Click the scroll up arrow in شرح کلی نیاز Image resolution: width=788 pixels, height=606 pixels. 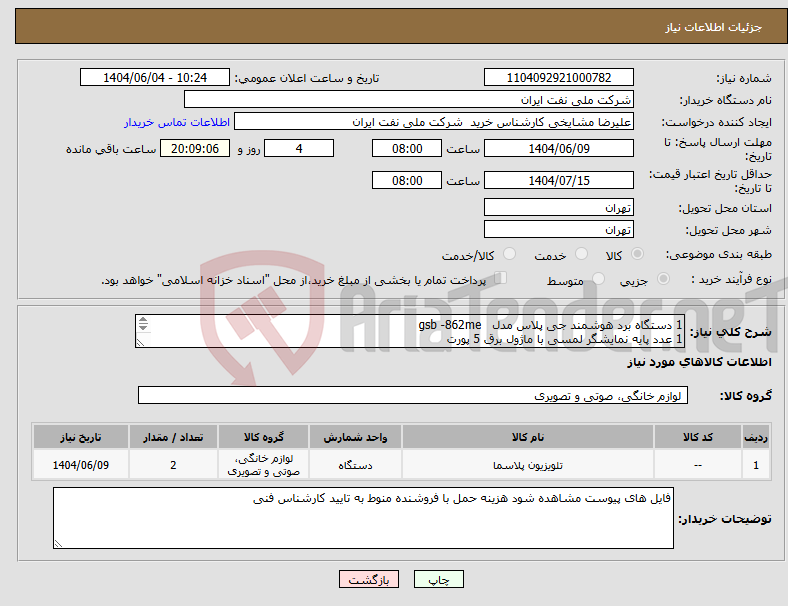point(143,320)
